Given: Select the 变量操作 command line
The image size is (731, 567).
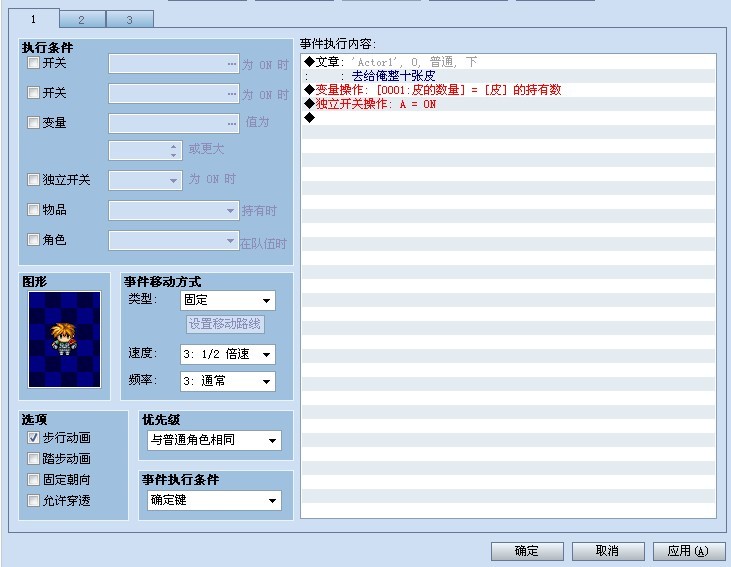Looking at the screenshot, I should 508,90.
